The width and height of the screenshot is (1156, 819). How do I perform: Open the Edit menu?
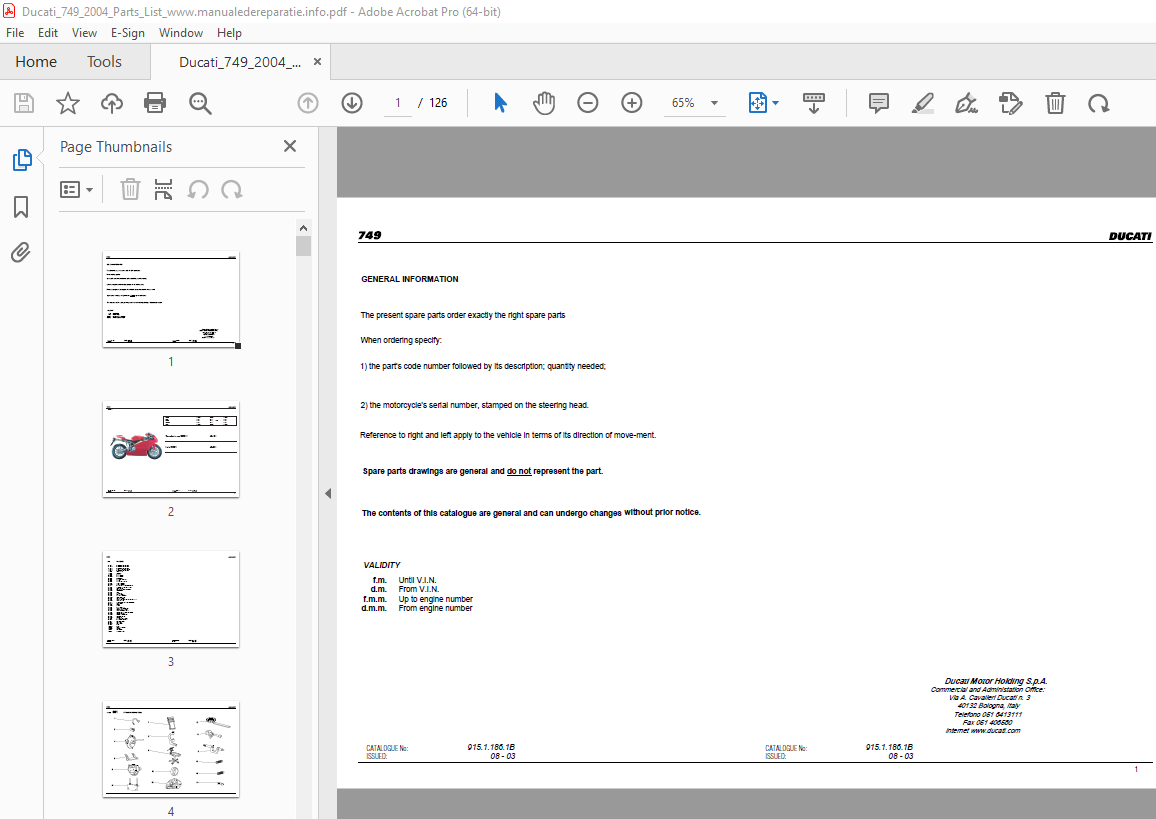(48, 32)
